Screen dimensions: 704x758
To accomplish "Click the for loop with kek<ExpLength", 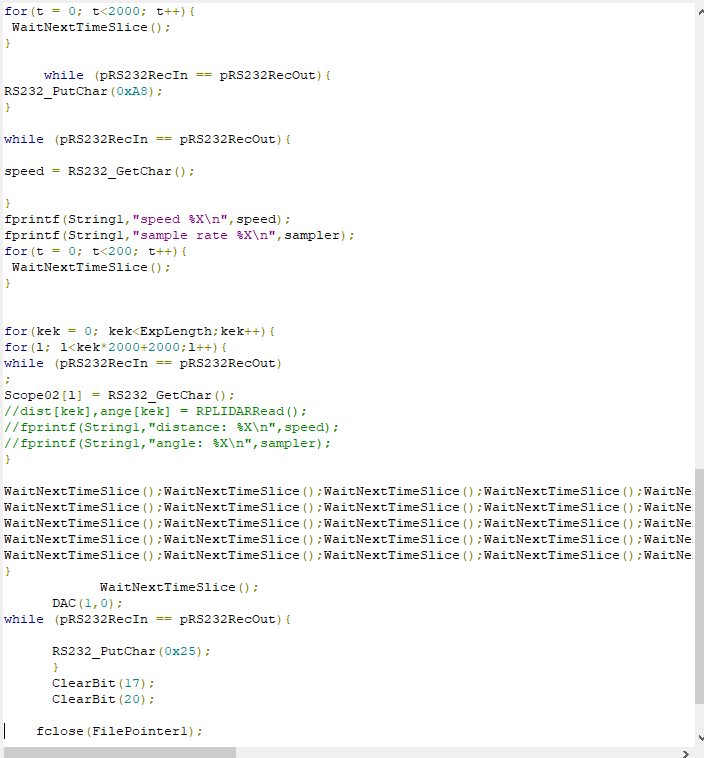I will [140, 331].
